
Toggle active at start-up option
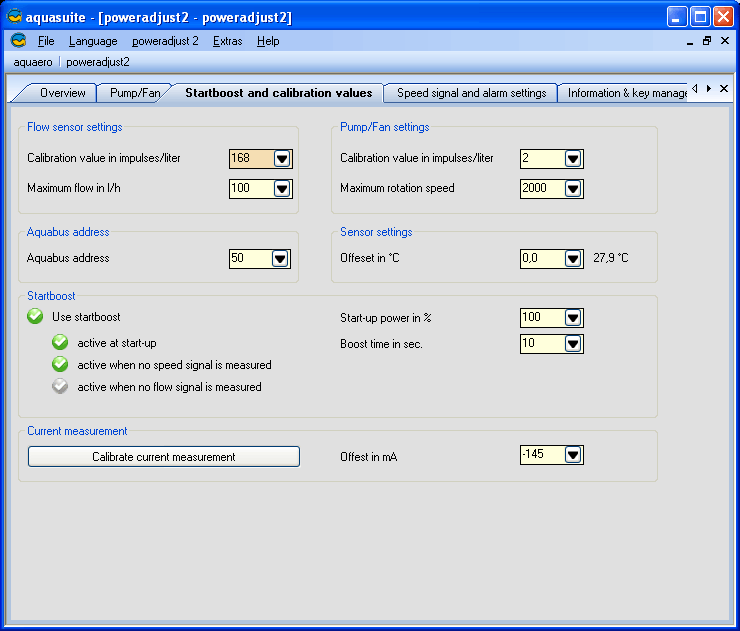click(60, 343)
